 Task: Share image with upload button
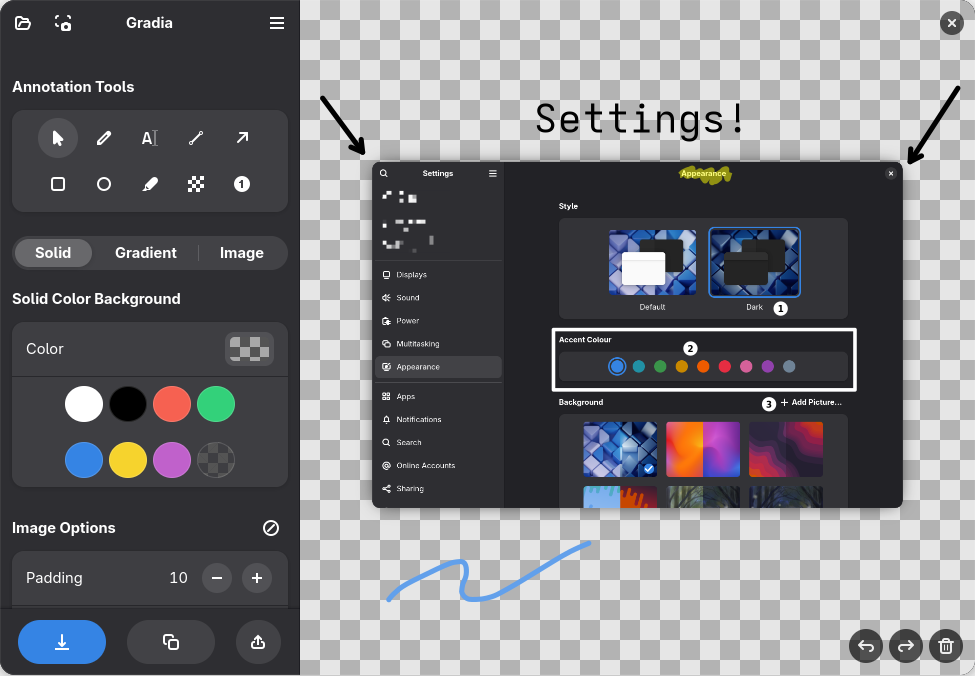(258, 642)
